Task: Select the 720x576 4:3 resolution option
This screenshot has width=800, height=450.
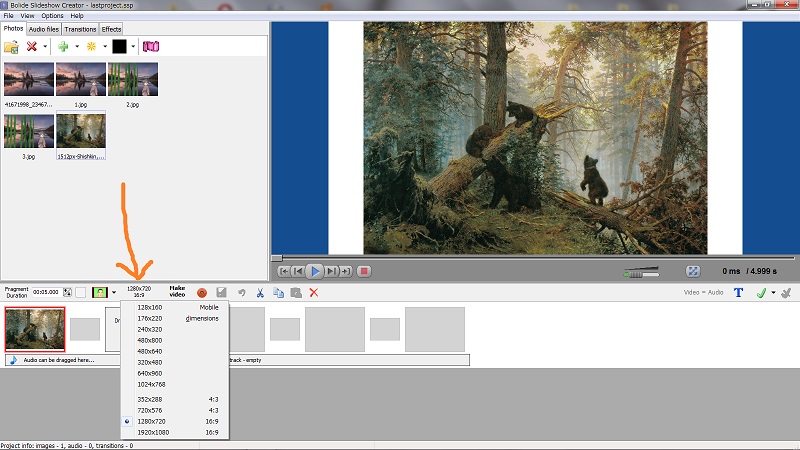Action: coord(175,411)
